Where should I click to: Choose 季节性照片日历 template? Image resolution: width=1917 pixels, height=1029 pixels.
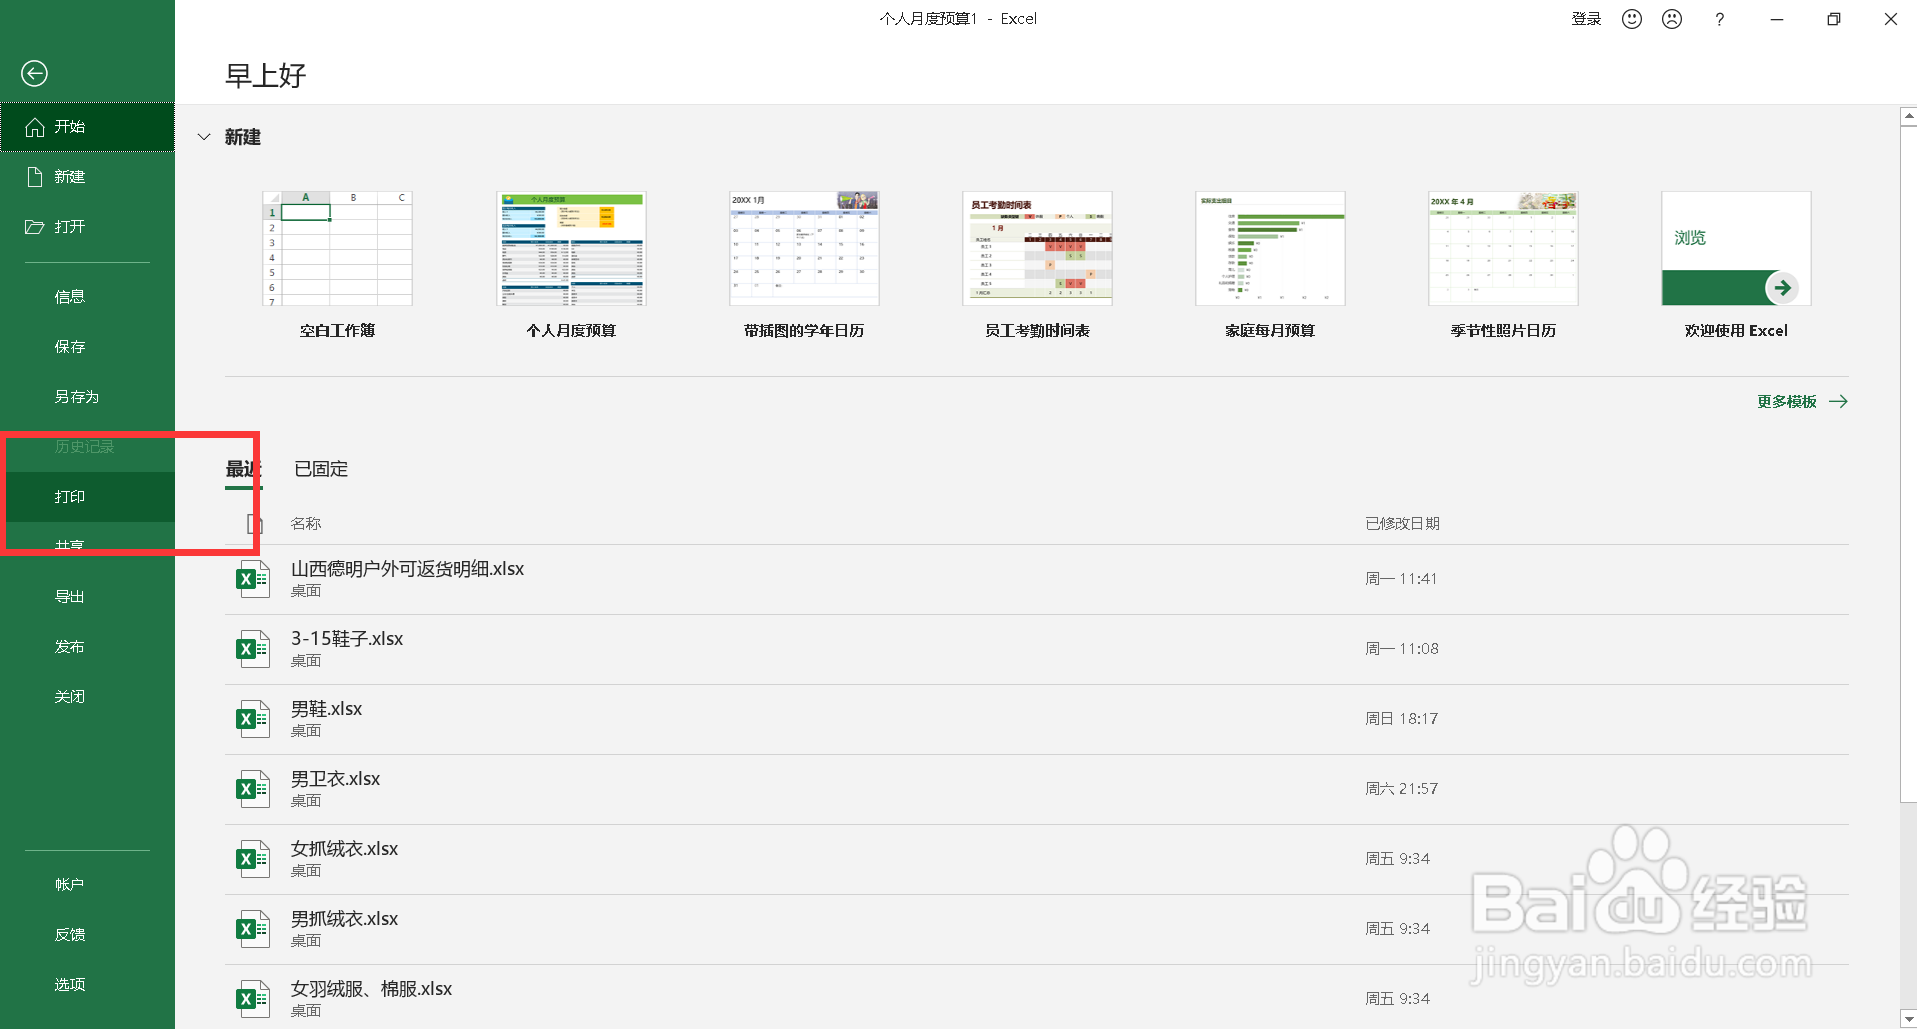click(1503, 265)
